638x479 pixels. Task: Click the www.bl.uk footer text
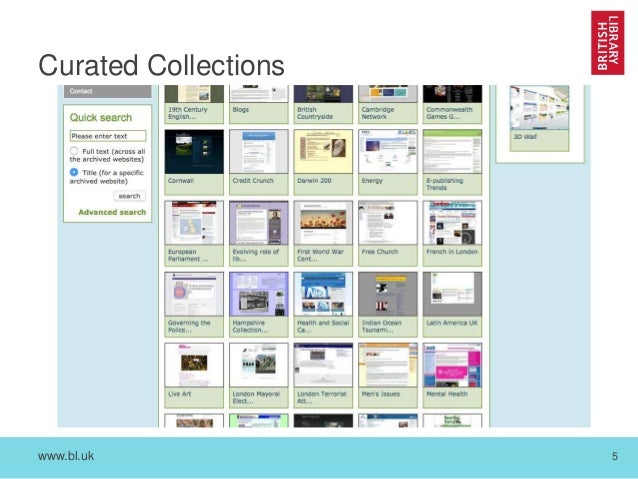click(66, 456)
